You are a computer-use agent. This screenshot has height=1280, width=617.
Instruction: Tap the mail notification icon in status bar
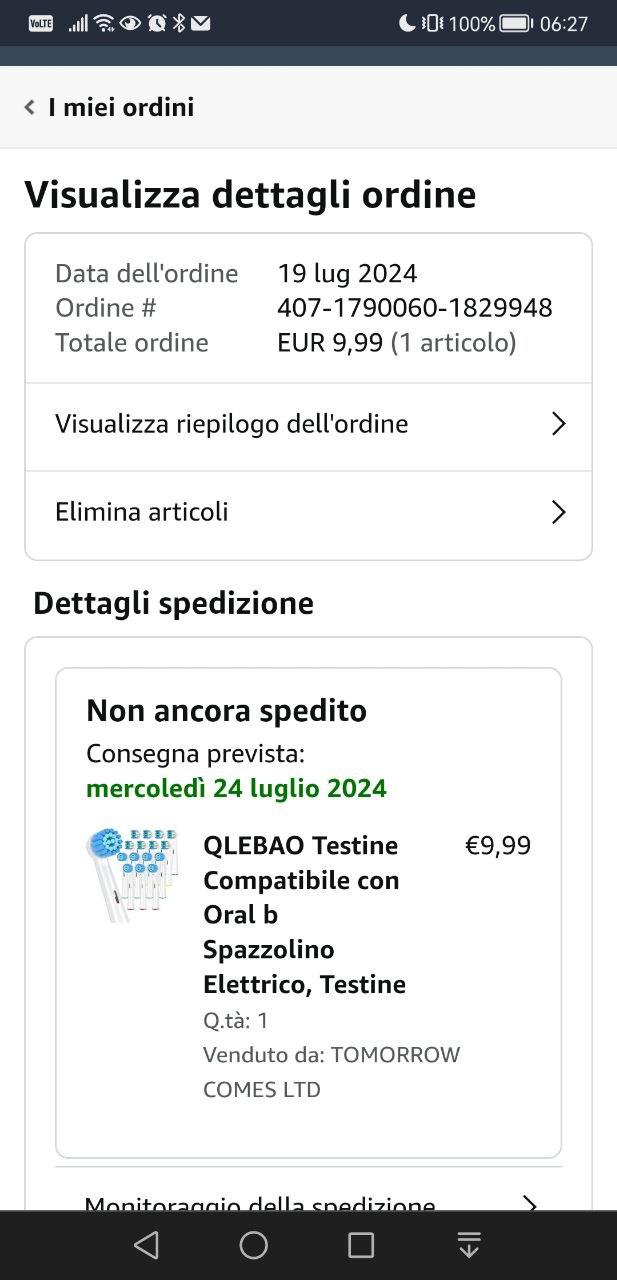coord(201,23)
